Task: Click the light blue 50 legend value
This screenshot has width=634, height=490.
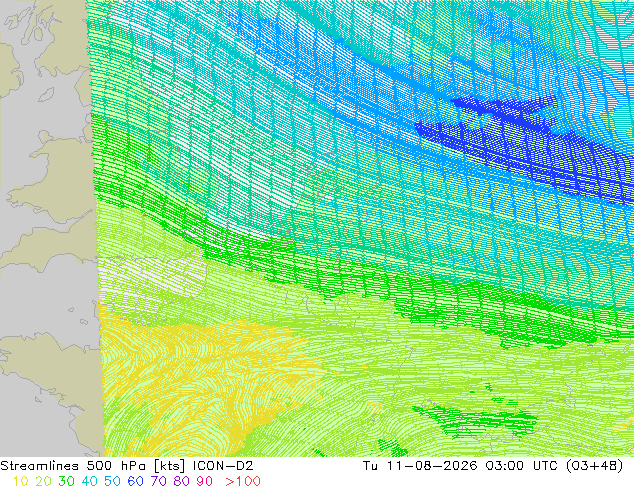Action: pyautogui.click(x=112, y=481)
